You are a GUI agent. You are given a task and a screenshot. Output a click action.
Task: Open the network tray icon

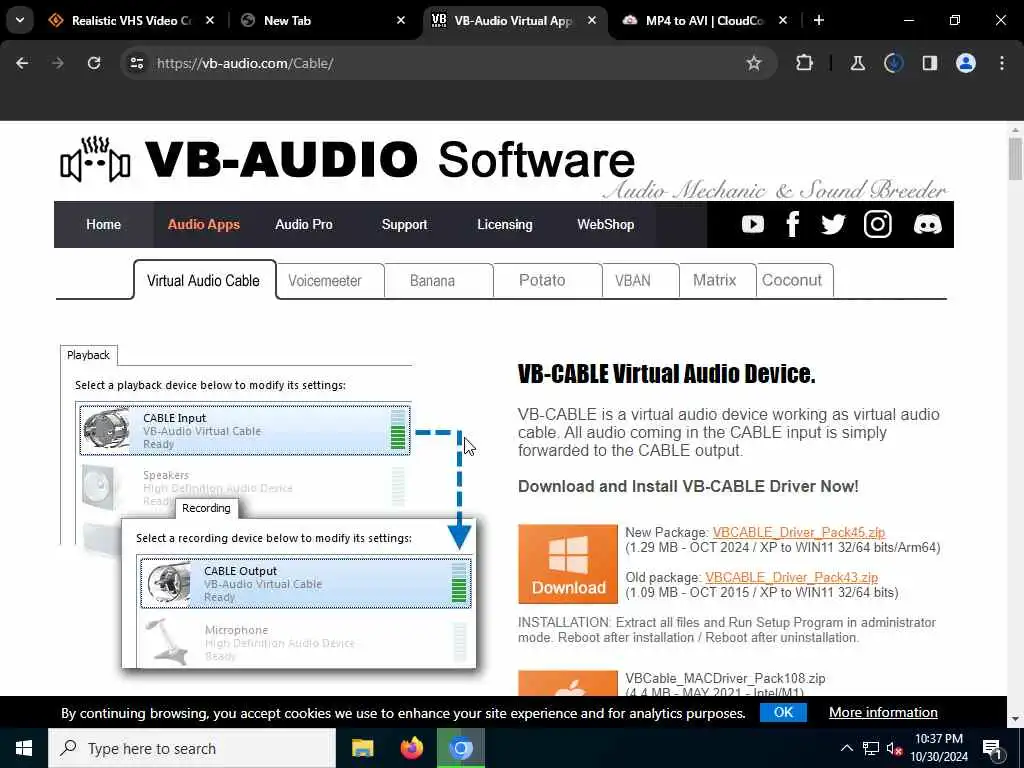(871, 748)
